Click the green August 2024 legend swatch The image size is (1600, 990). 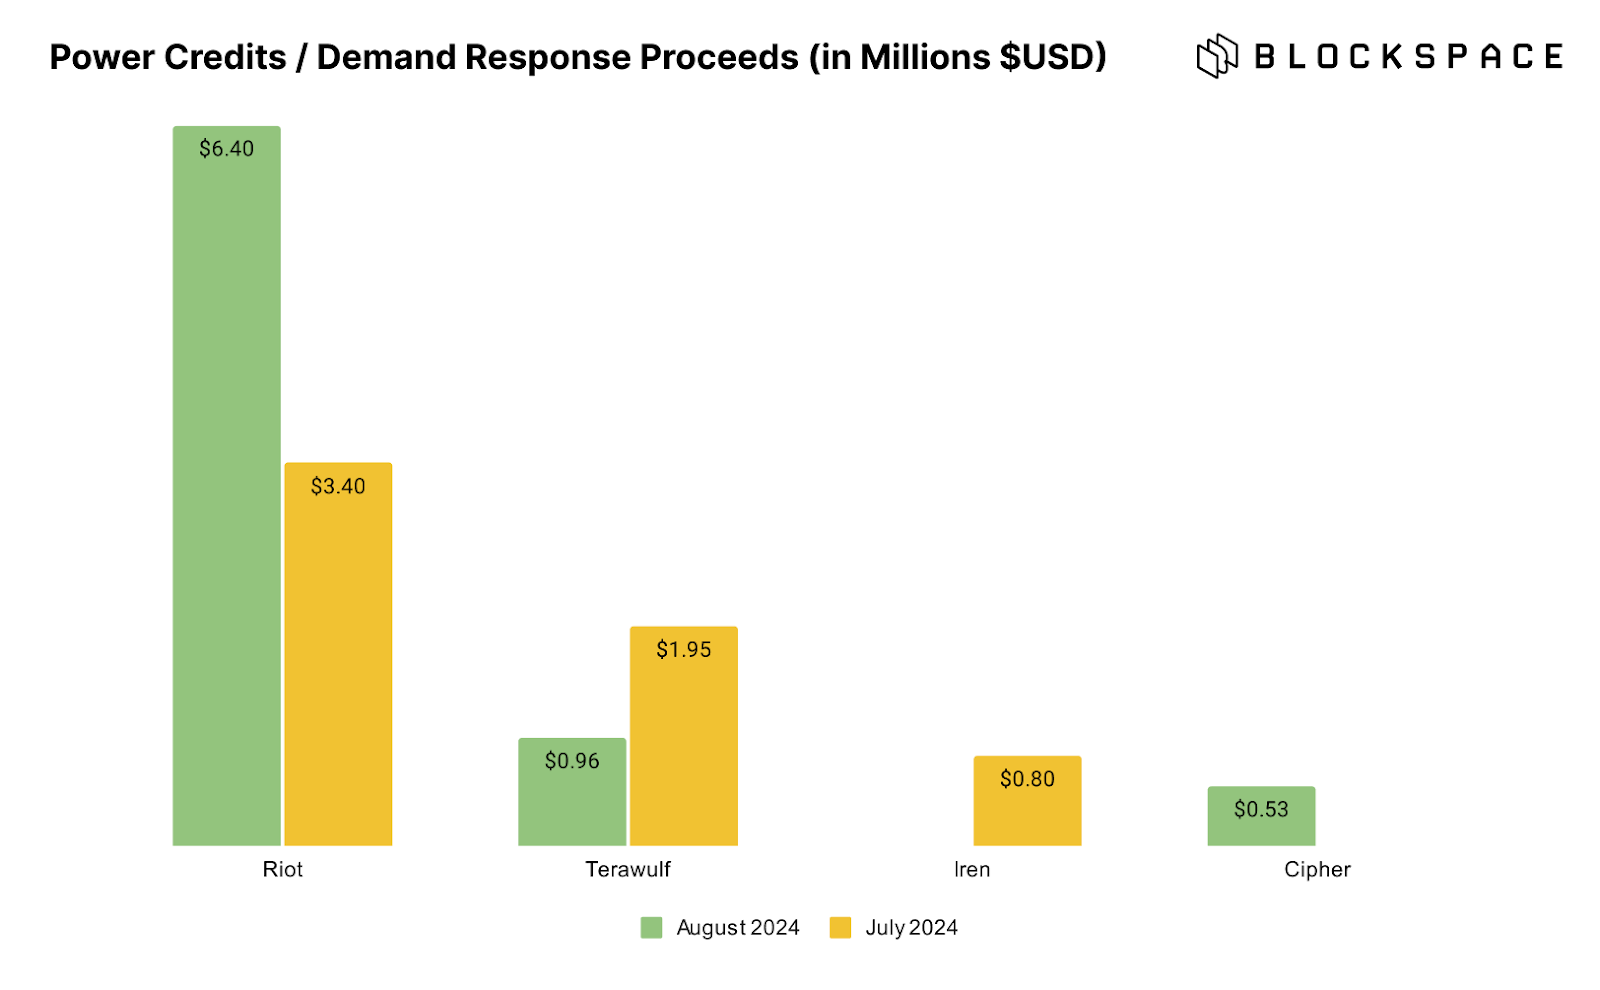(652, 928)
